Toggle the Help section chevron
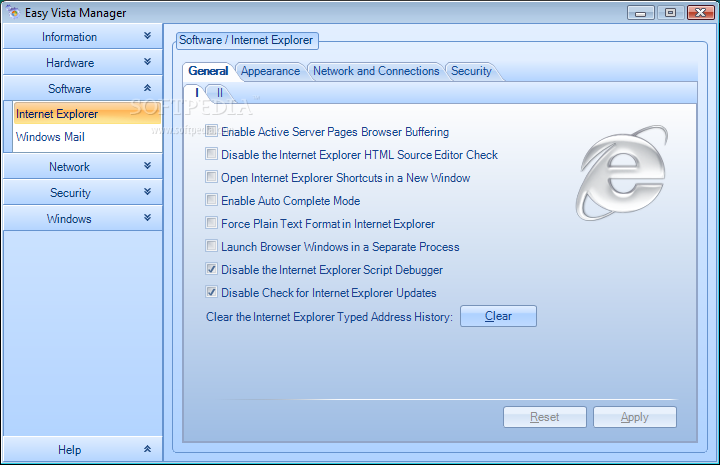Viewport: 720px width, 465px height. tap(147, 449)
